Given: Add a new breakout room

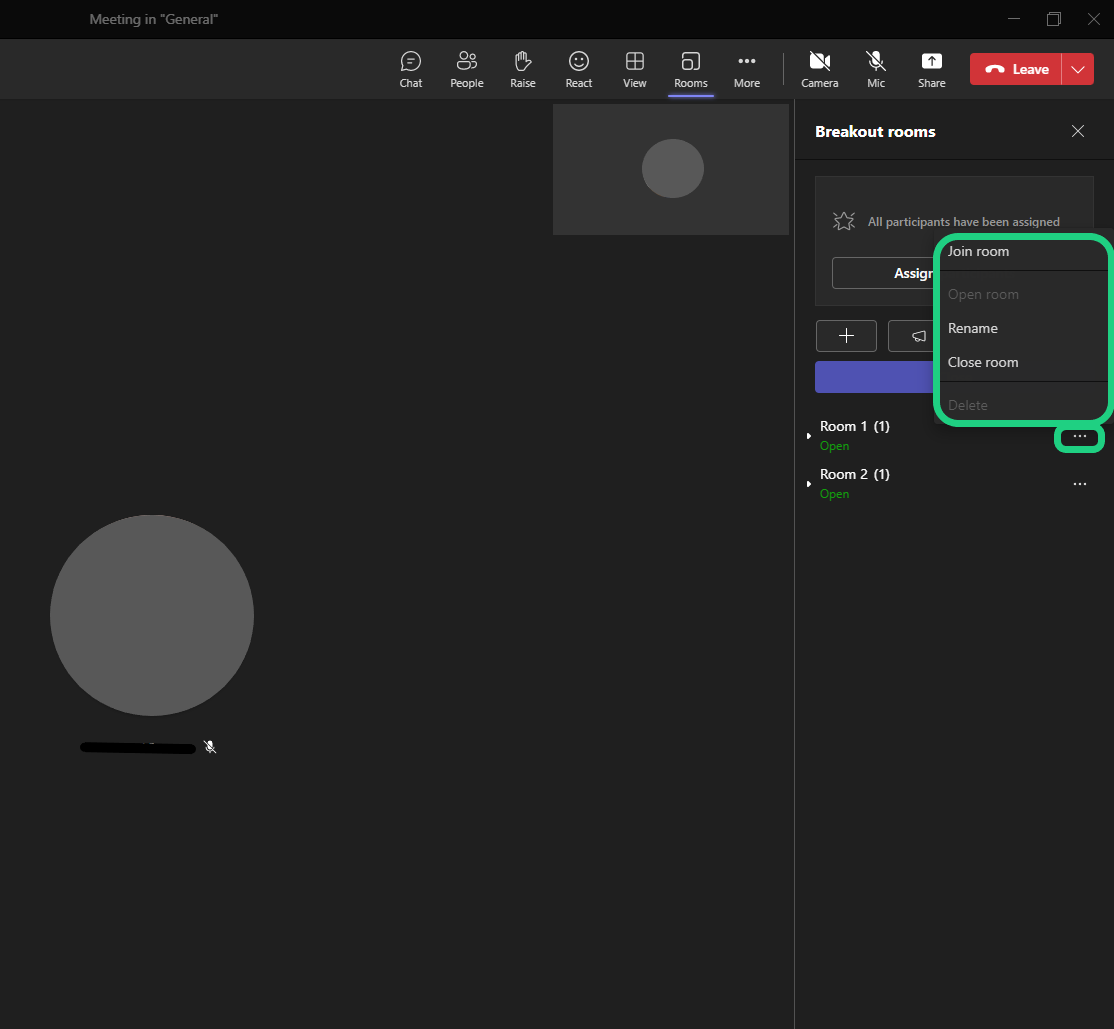Looking at the screenshot, I should [846, 336].
